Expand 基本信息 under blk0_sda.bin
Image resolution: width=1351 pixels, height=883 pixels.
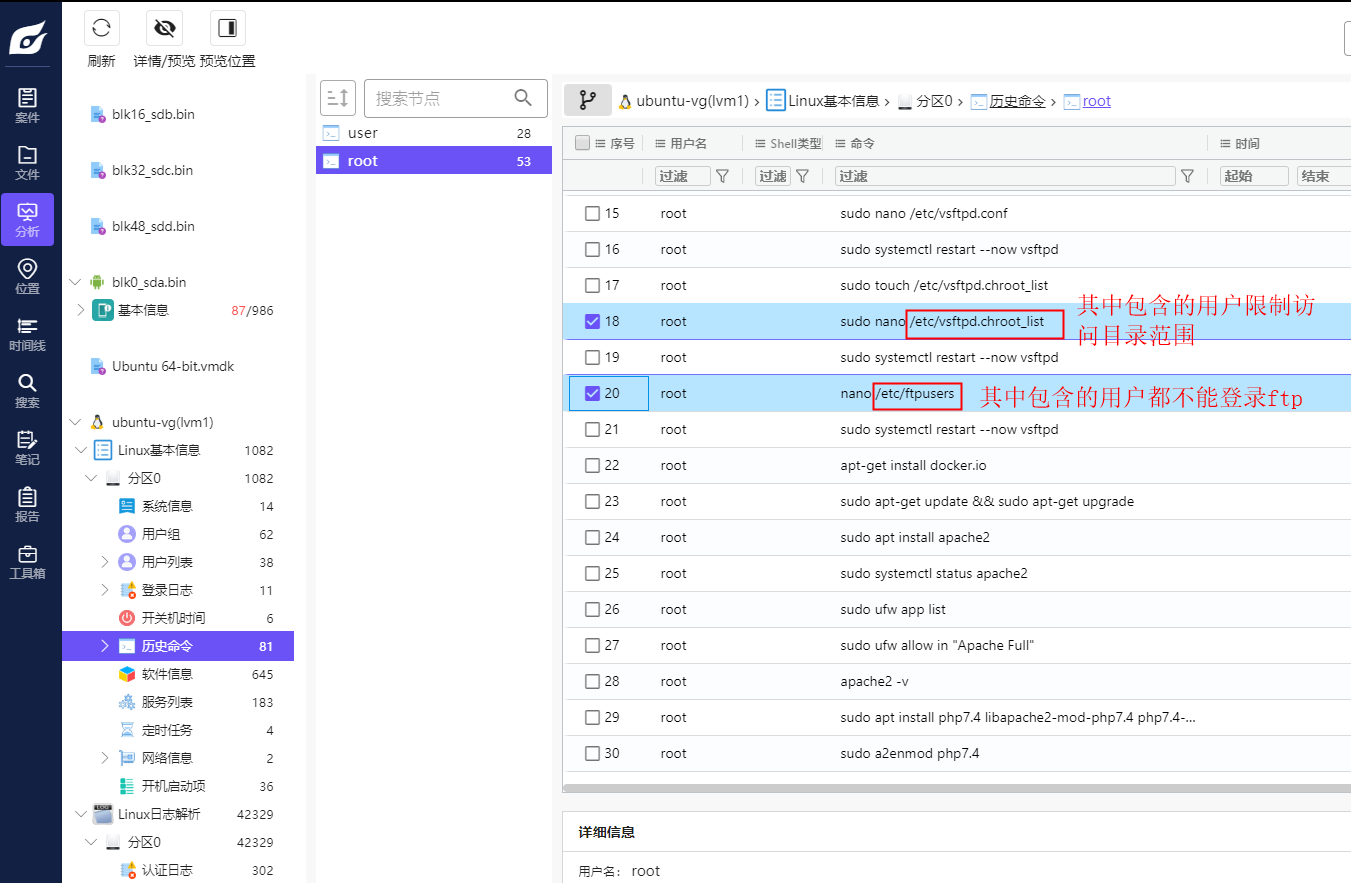click(x=81, y=310)
